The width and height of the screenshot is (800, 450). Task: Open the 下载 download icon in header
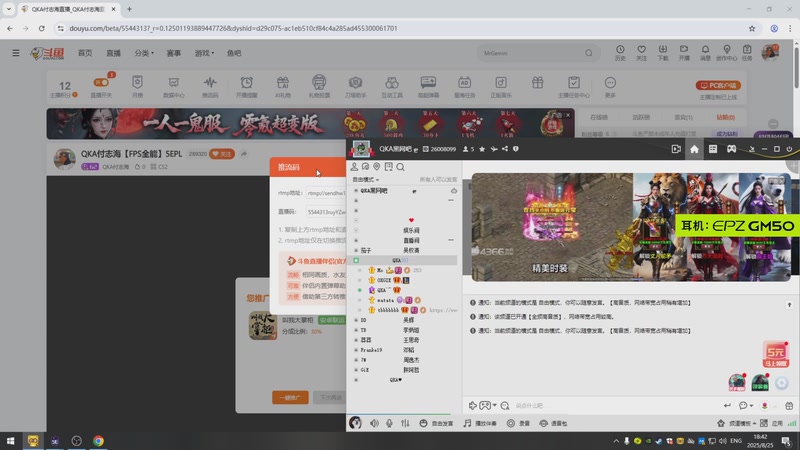coord(662,53)
